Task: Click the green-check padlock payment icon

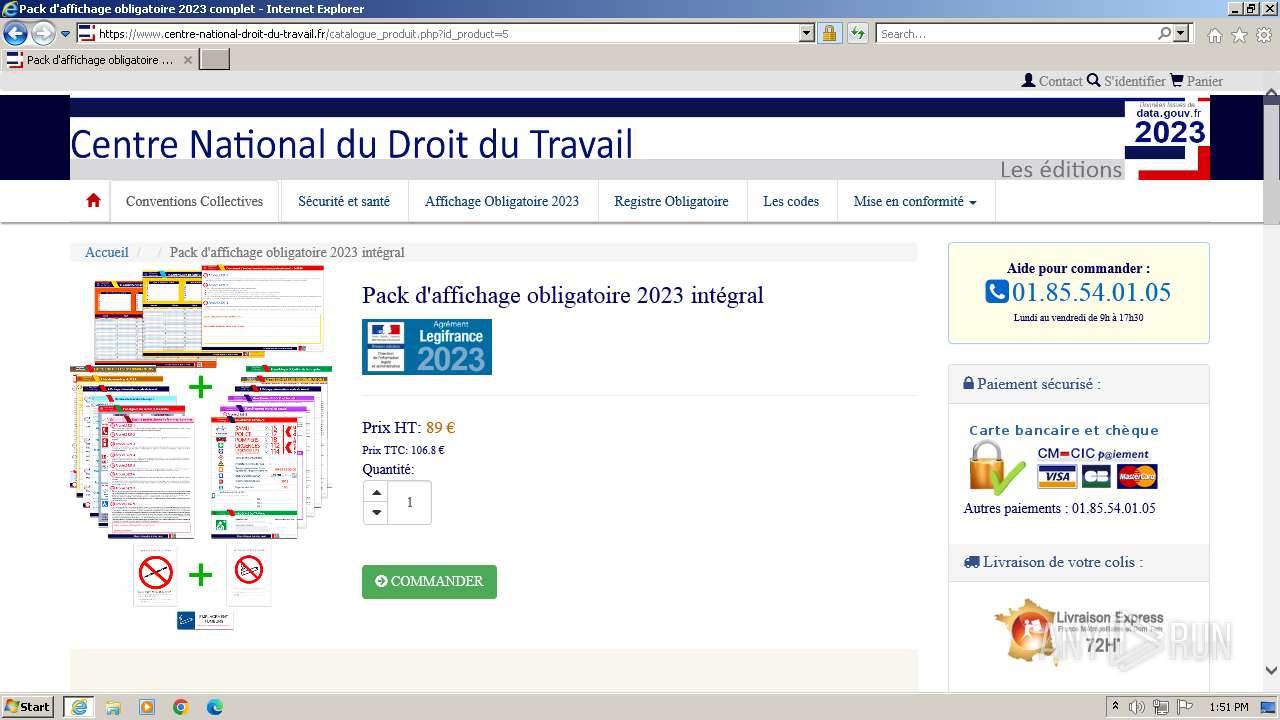Action: coord(997,468)
